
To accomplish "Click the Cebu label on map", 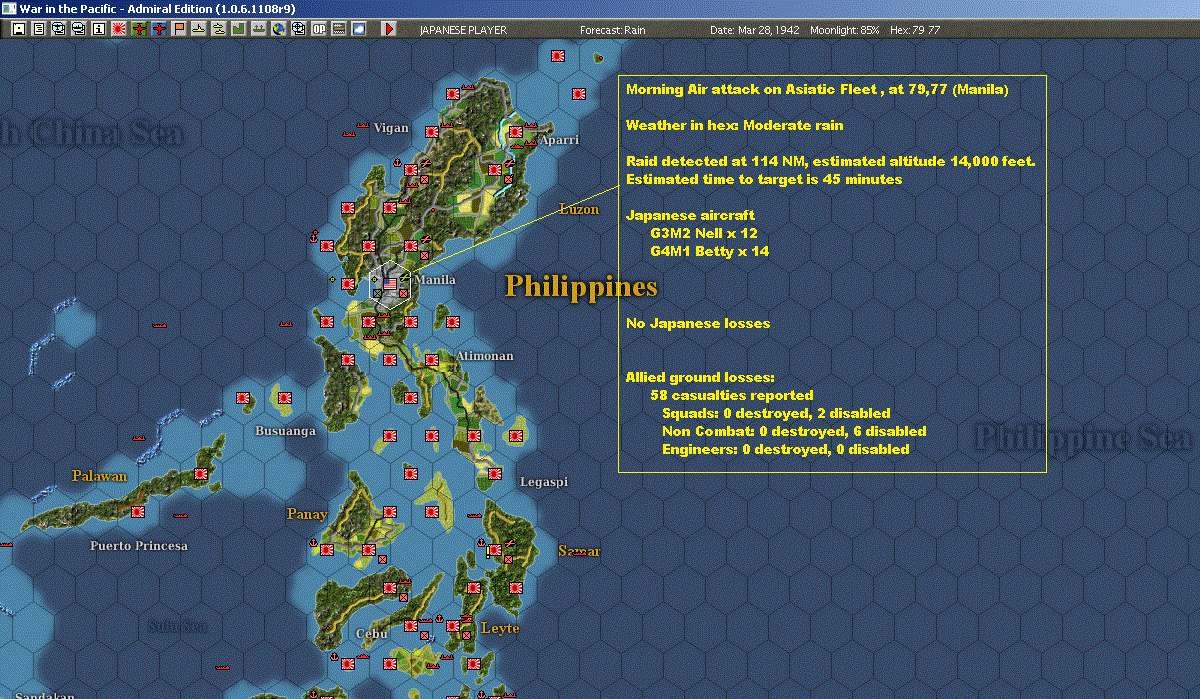I will click(x=371, y=634).
